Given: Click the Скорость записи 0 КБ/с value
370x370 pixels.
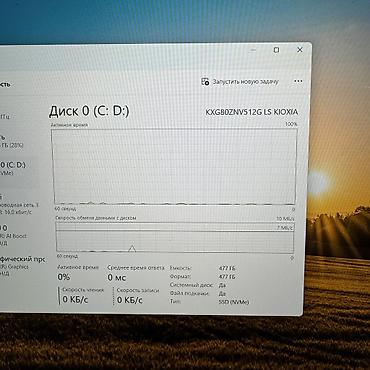Looking at the screenshot, I should (130, 300).
